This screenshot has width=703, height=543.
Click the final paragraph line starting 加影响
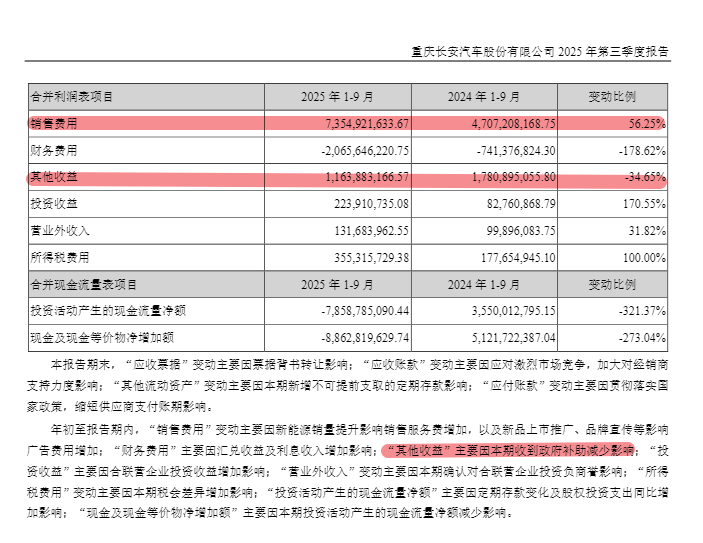coord(270,513)
